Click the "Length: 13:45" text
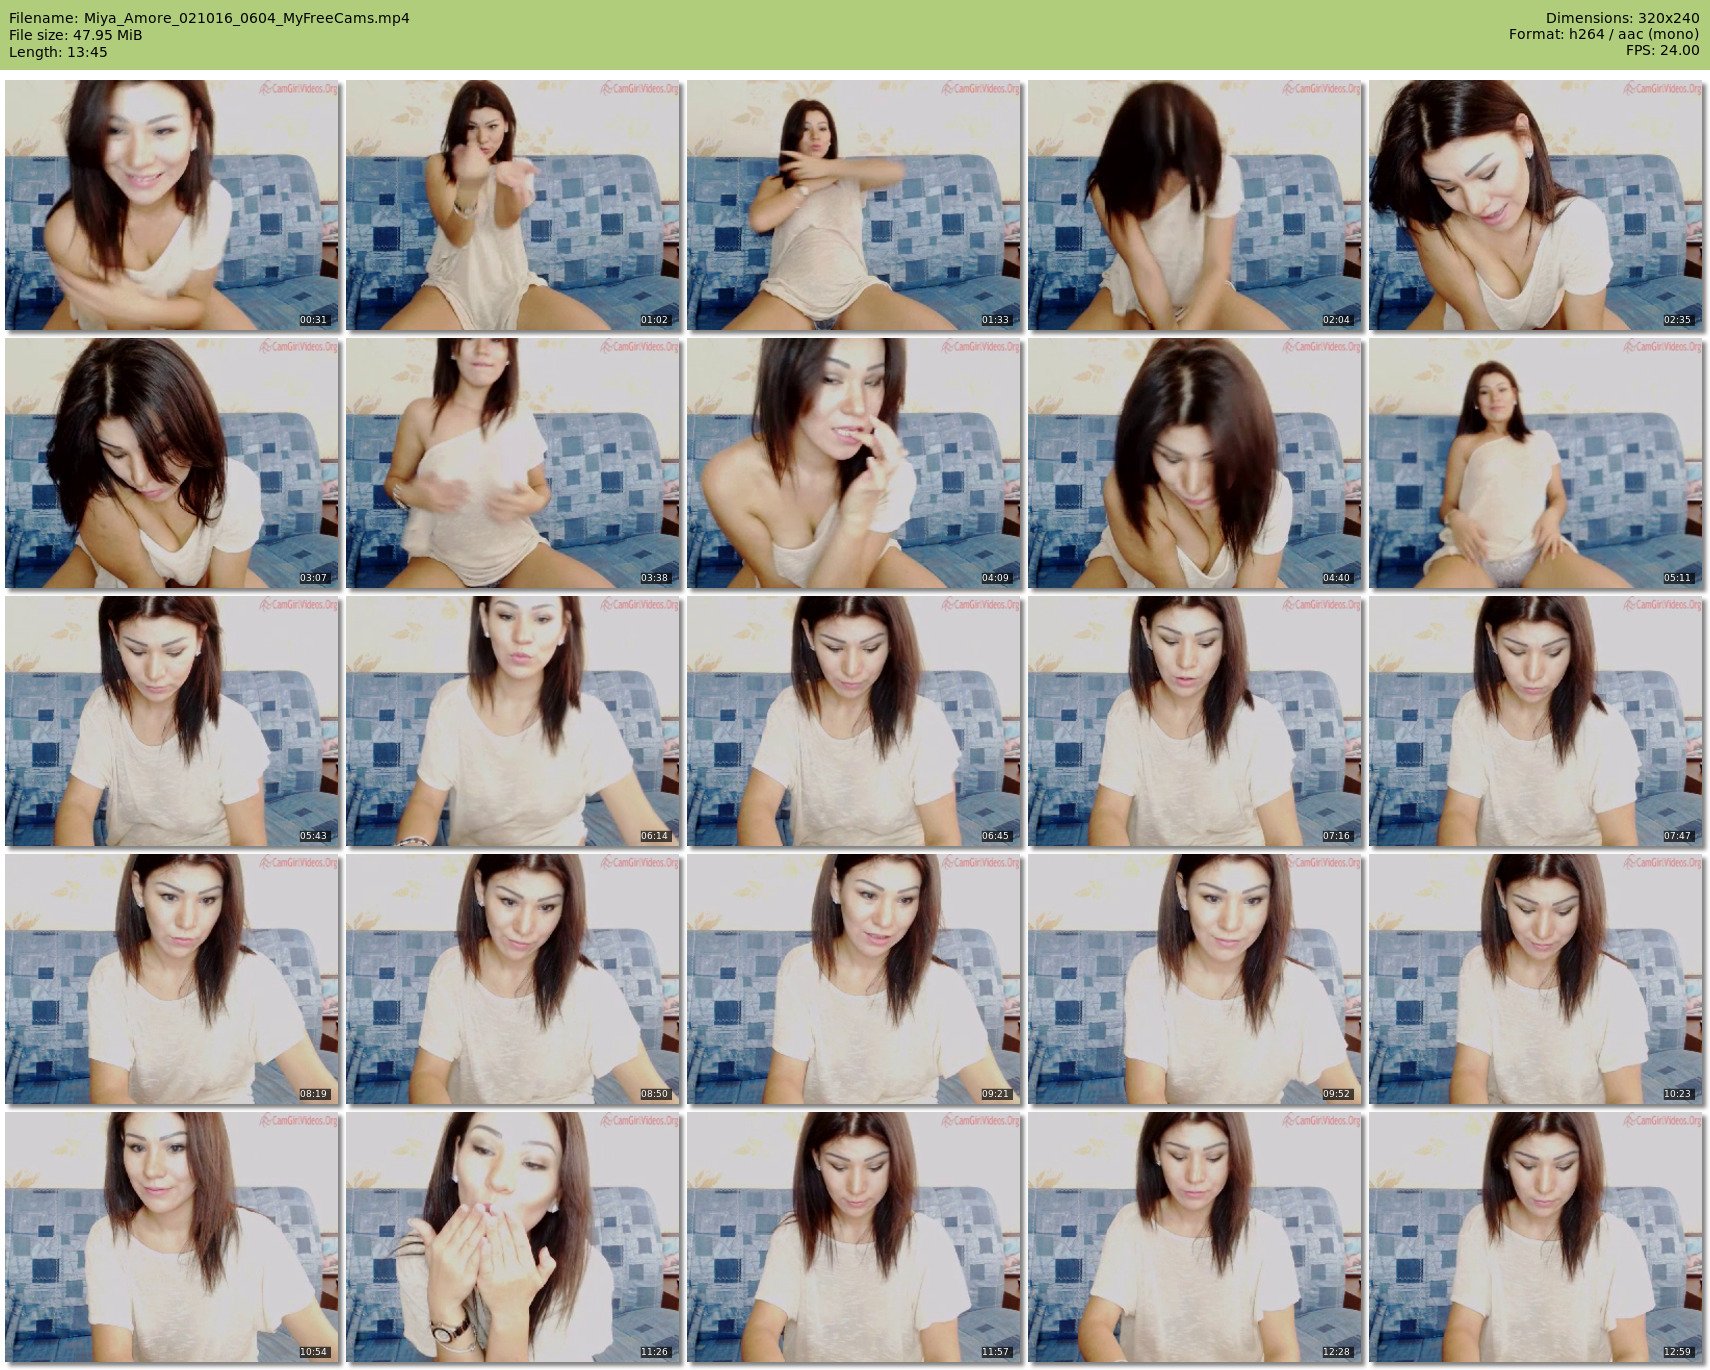The width and height of the screenshot is (1710, 1370). point(58,52)
